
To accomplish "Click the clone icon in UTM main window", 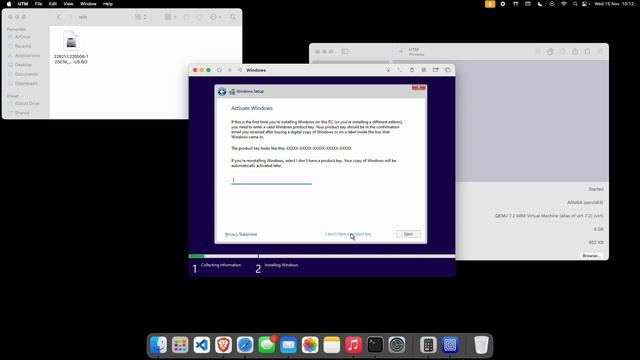I will (x=550, y=51).
